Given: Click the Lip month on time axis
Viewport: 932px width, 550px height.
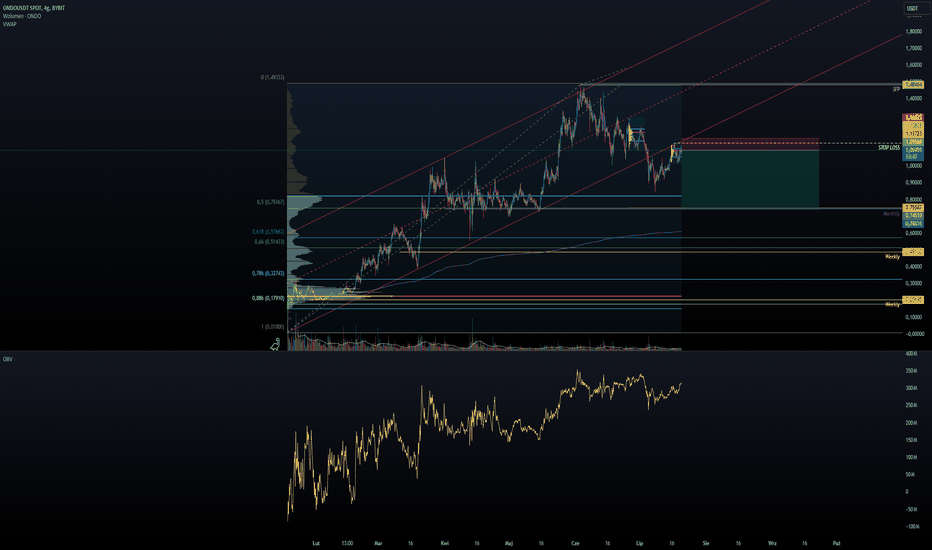Looking at the screenshot, I should [x=640, y=543].
